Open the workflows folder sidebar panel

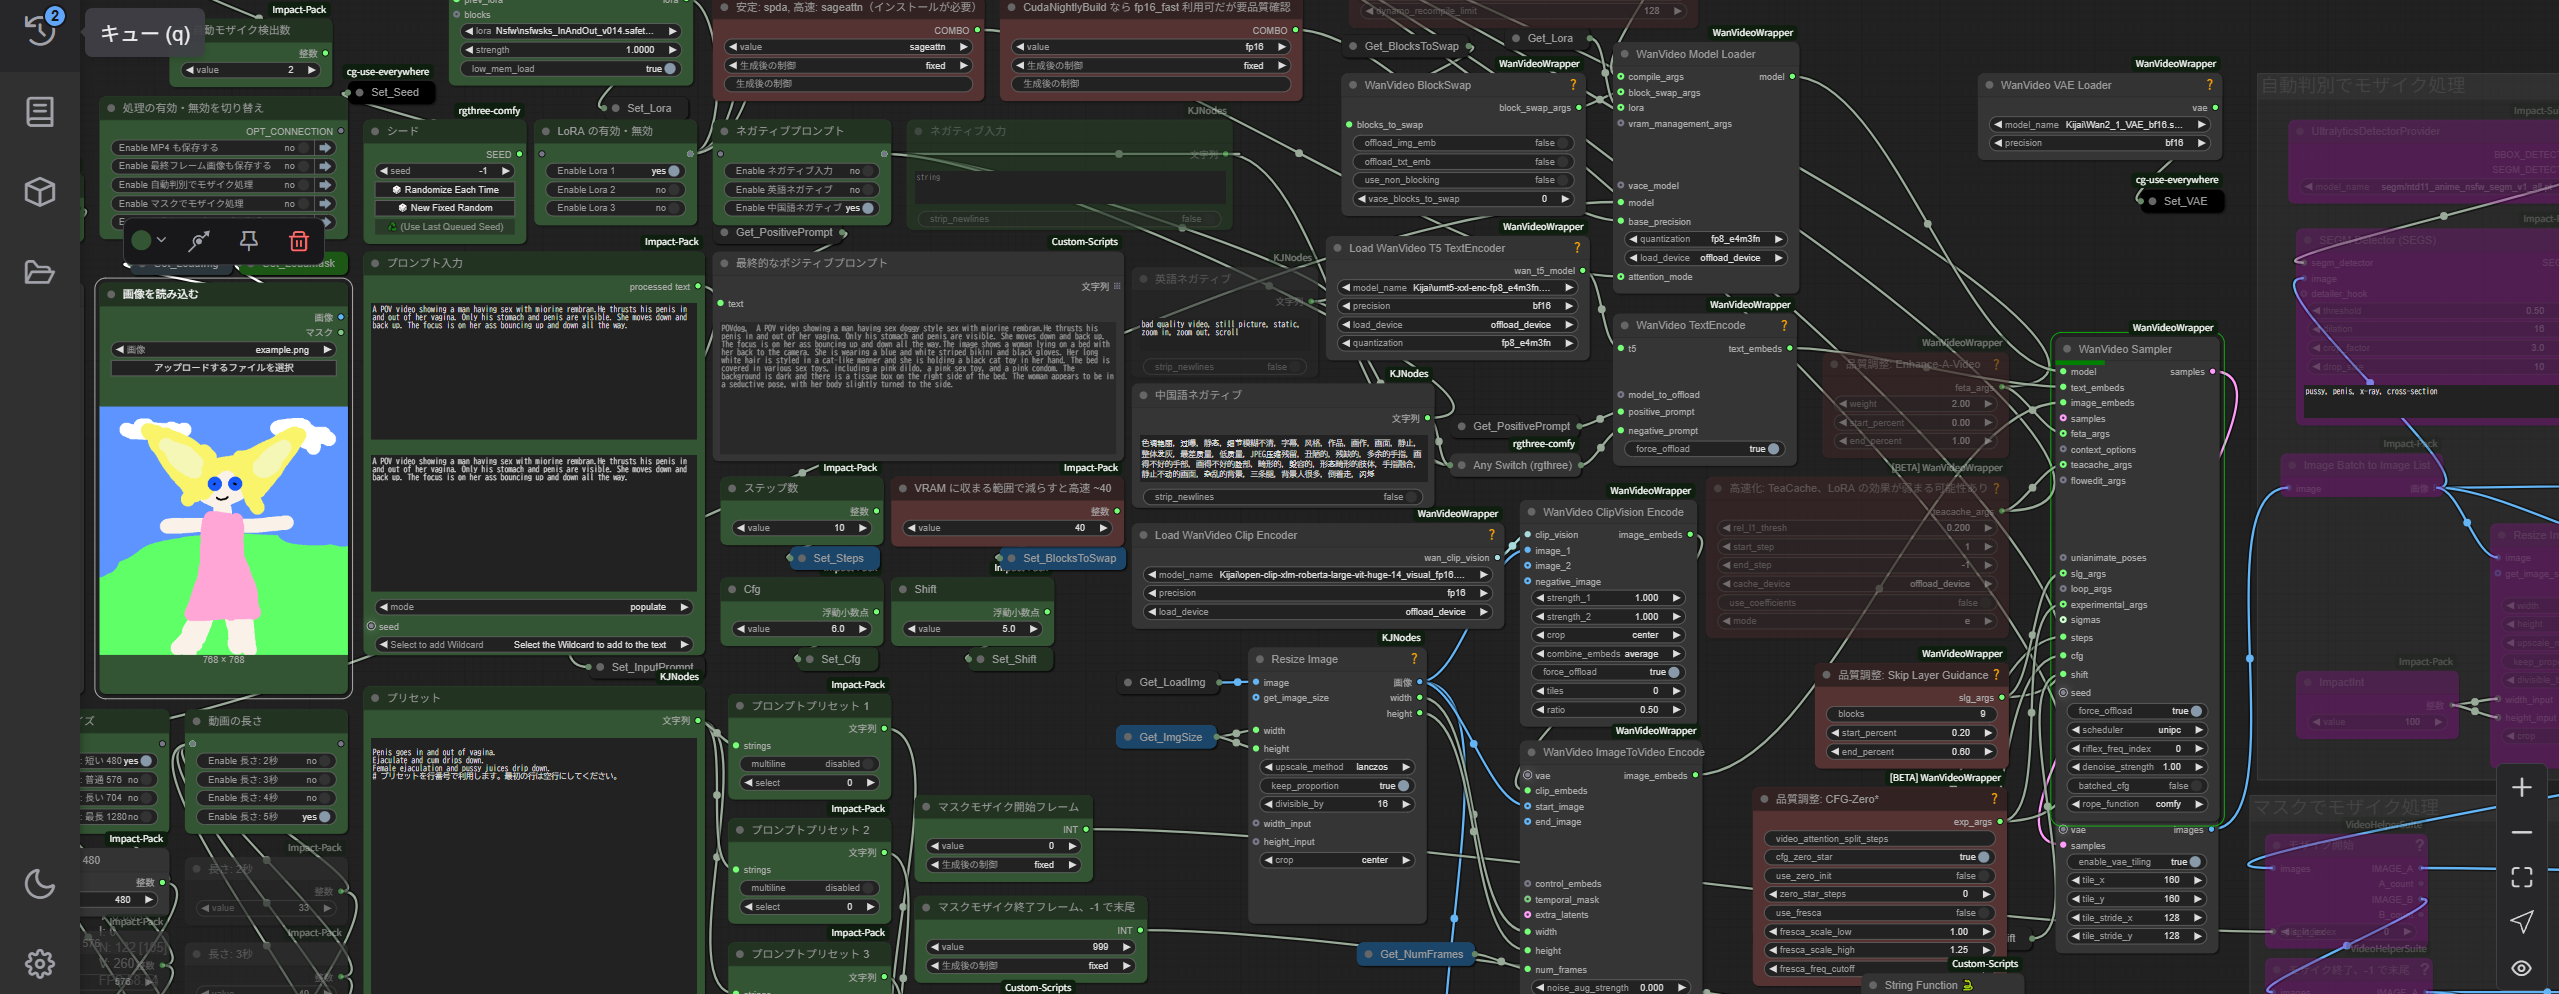[x=40, y=272]
